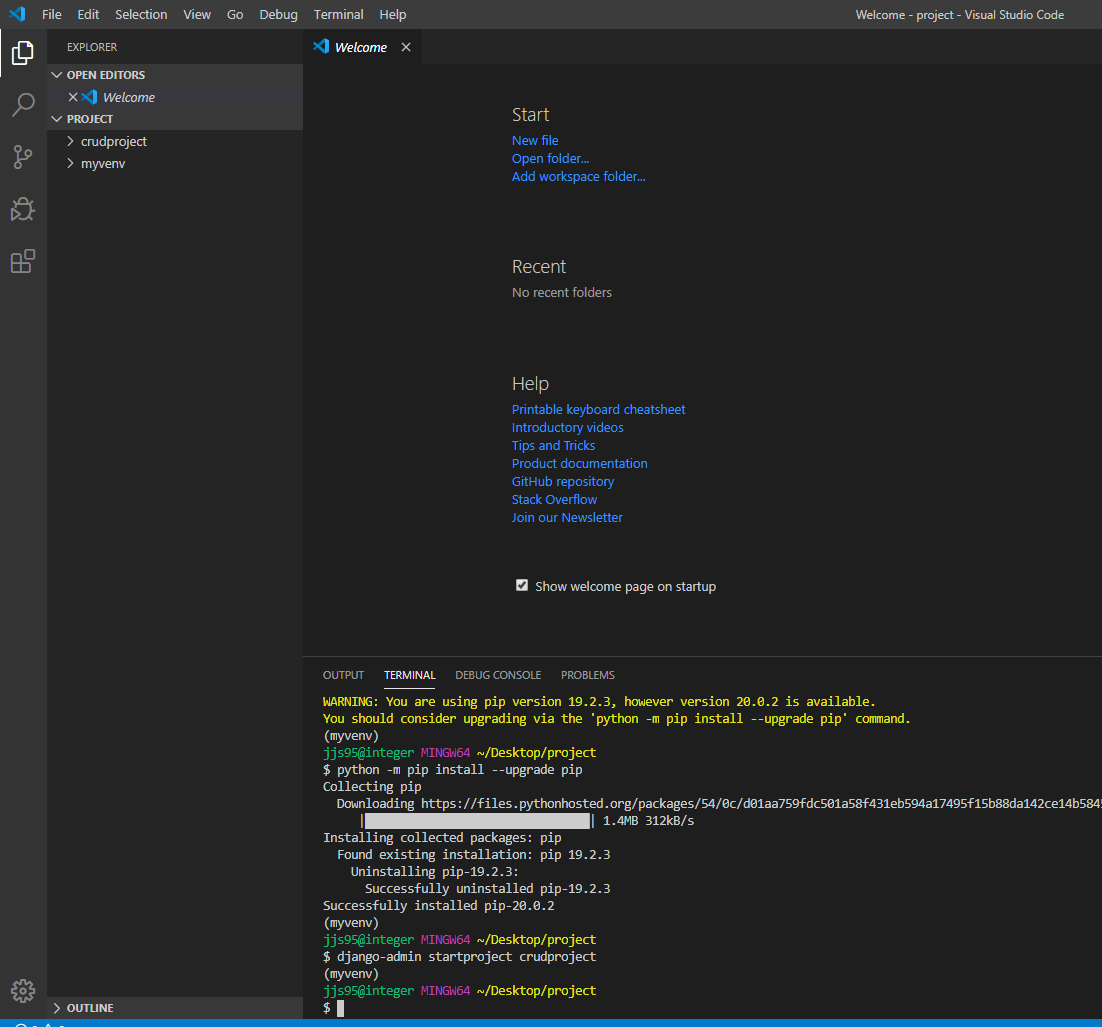Open the Debug view bug icon

tap(22, 209)
